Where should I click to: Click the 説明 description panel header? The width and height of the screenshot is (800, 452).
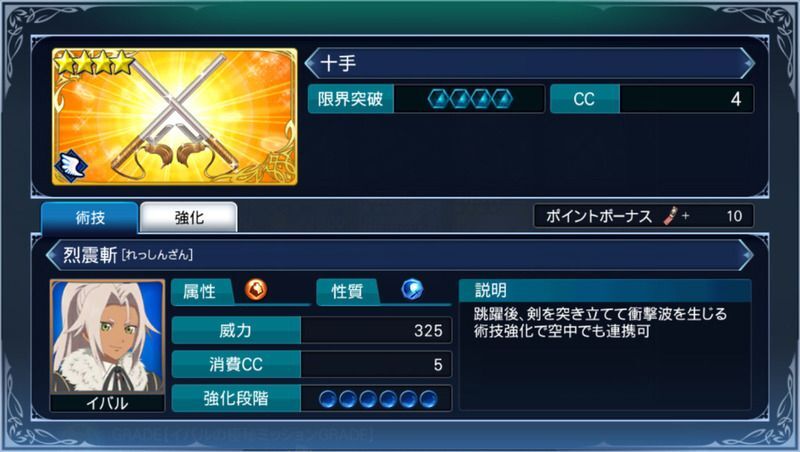605,290
